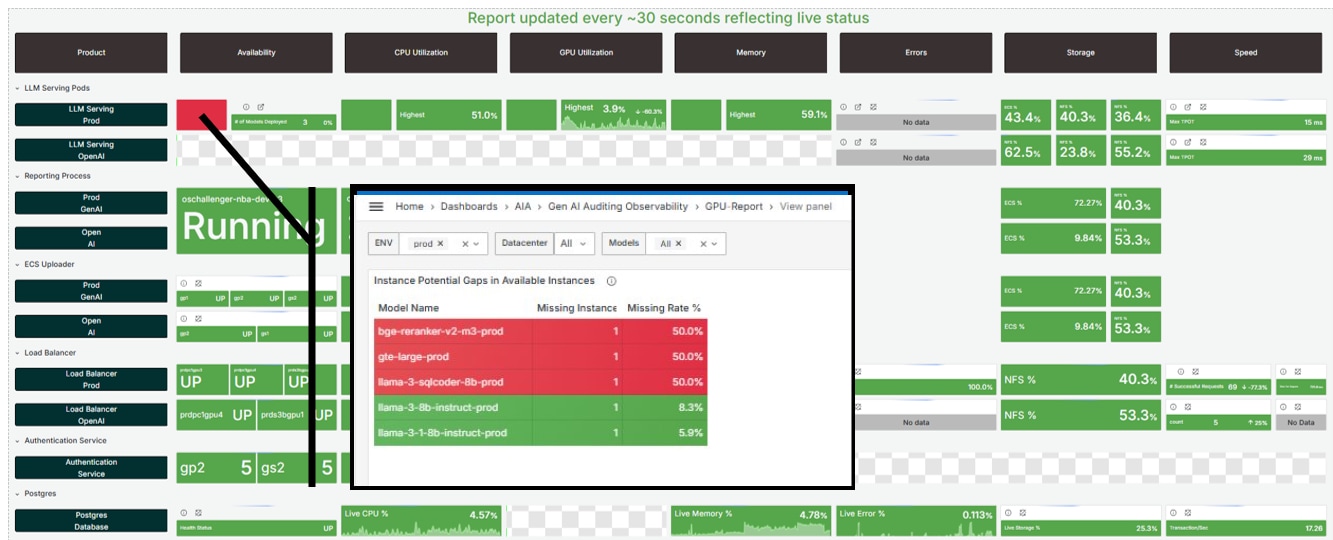The width and height of the screenshot is (1333, 540).
Task: Collapse the Postgres row
Action: [18, 493]
